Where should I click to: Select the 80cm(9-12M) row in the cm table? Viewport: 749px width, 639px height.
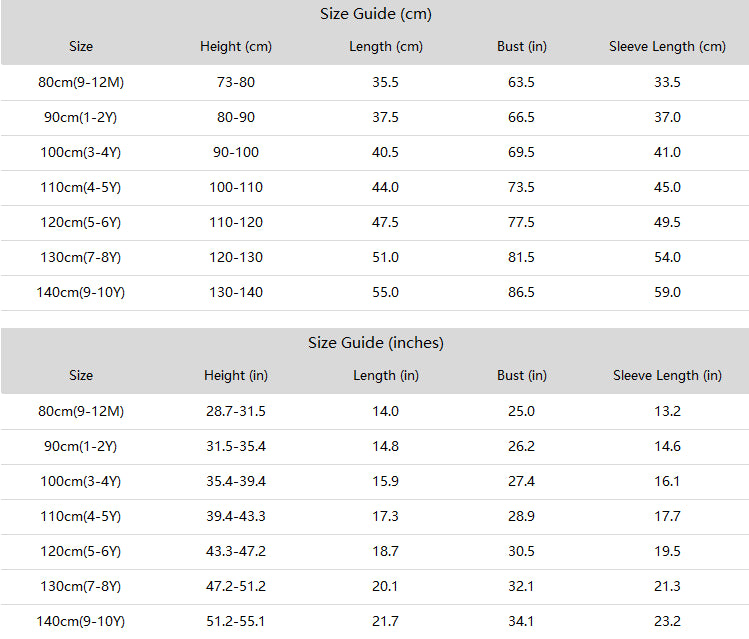pos(374,82)
